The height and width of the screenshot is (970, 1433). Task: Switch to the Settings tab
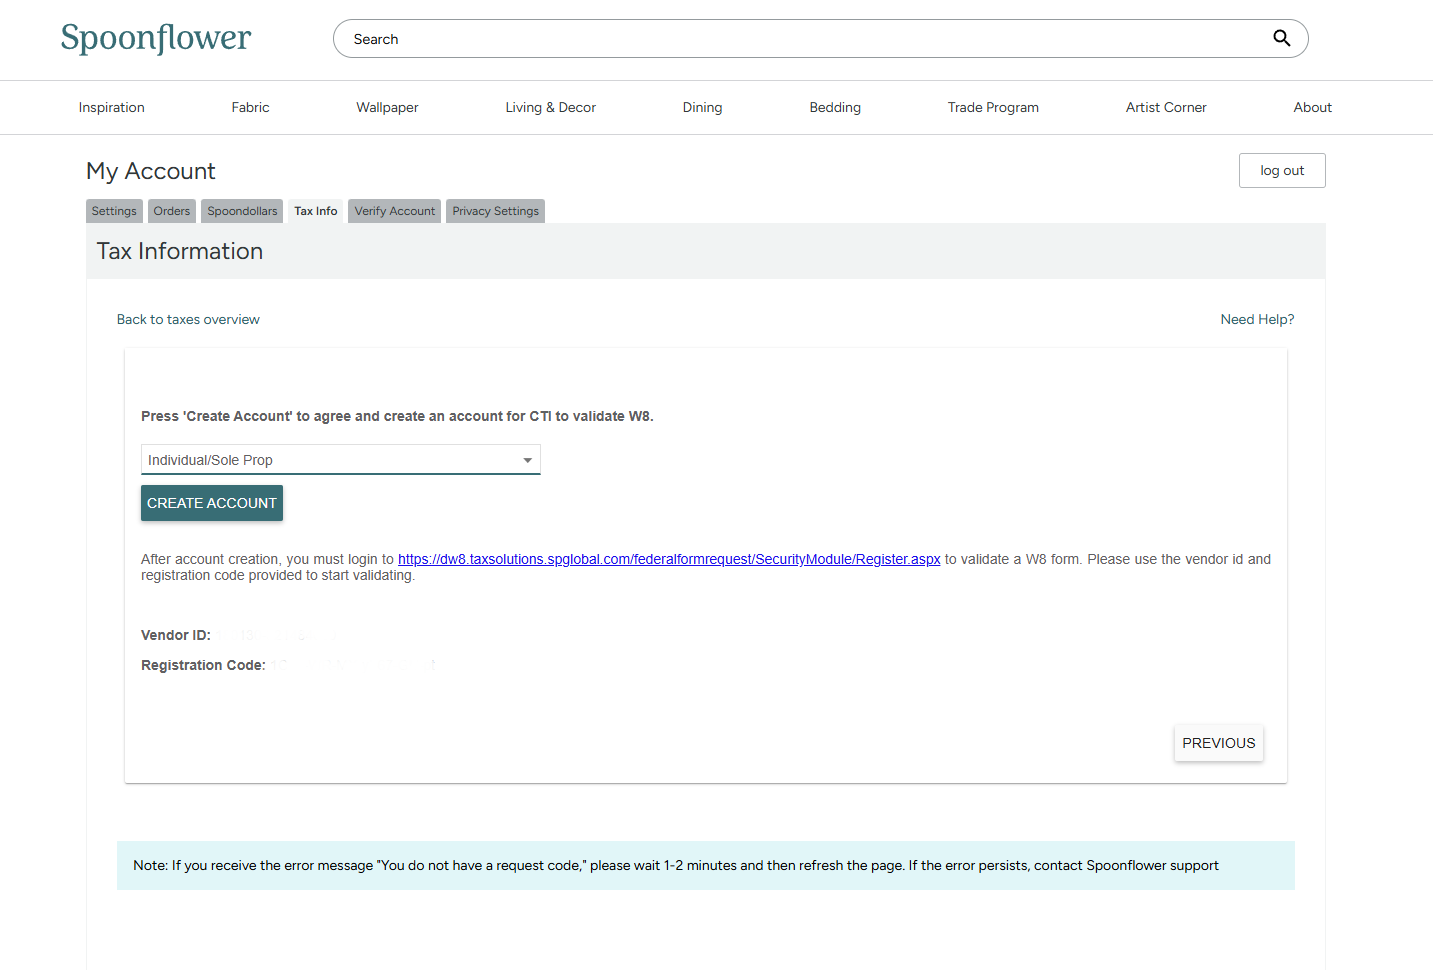[114, 211]
